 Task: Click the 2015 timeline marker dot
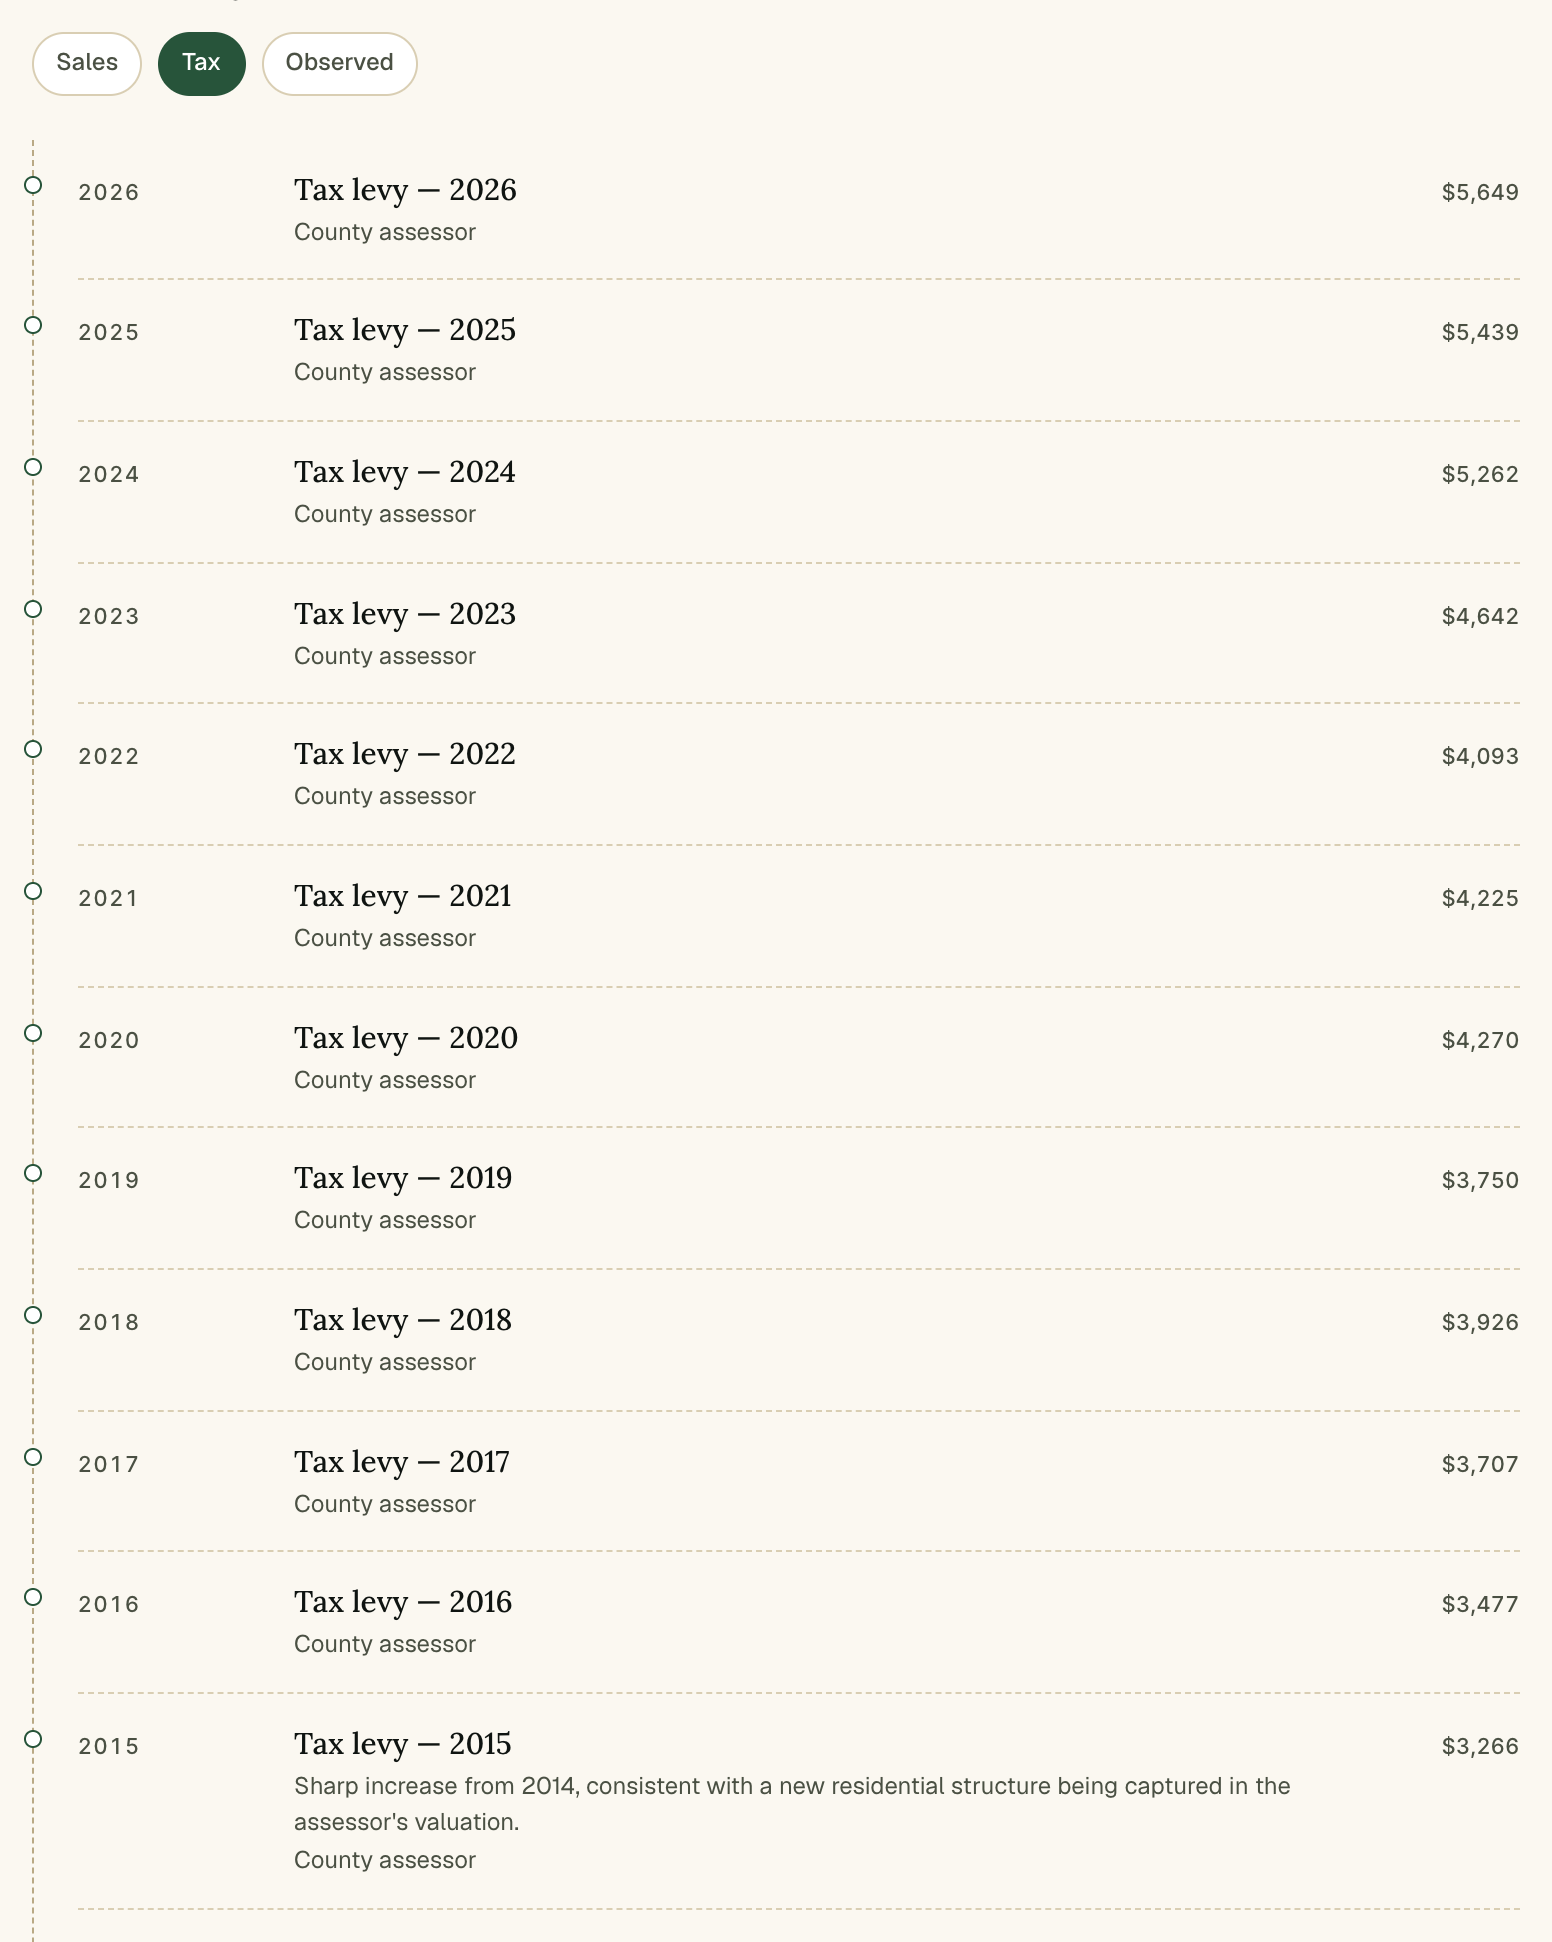33,1739
